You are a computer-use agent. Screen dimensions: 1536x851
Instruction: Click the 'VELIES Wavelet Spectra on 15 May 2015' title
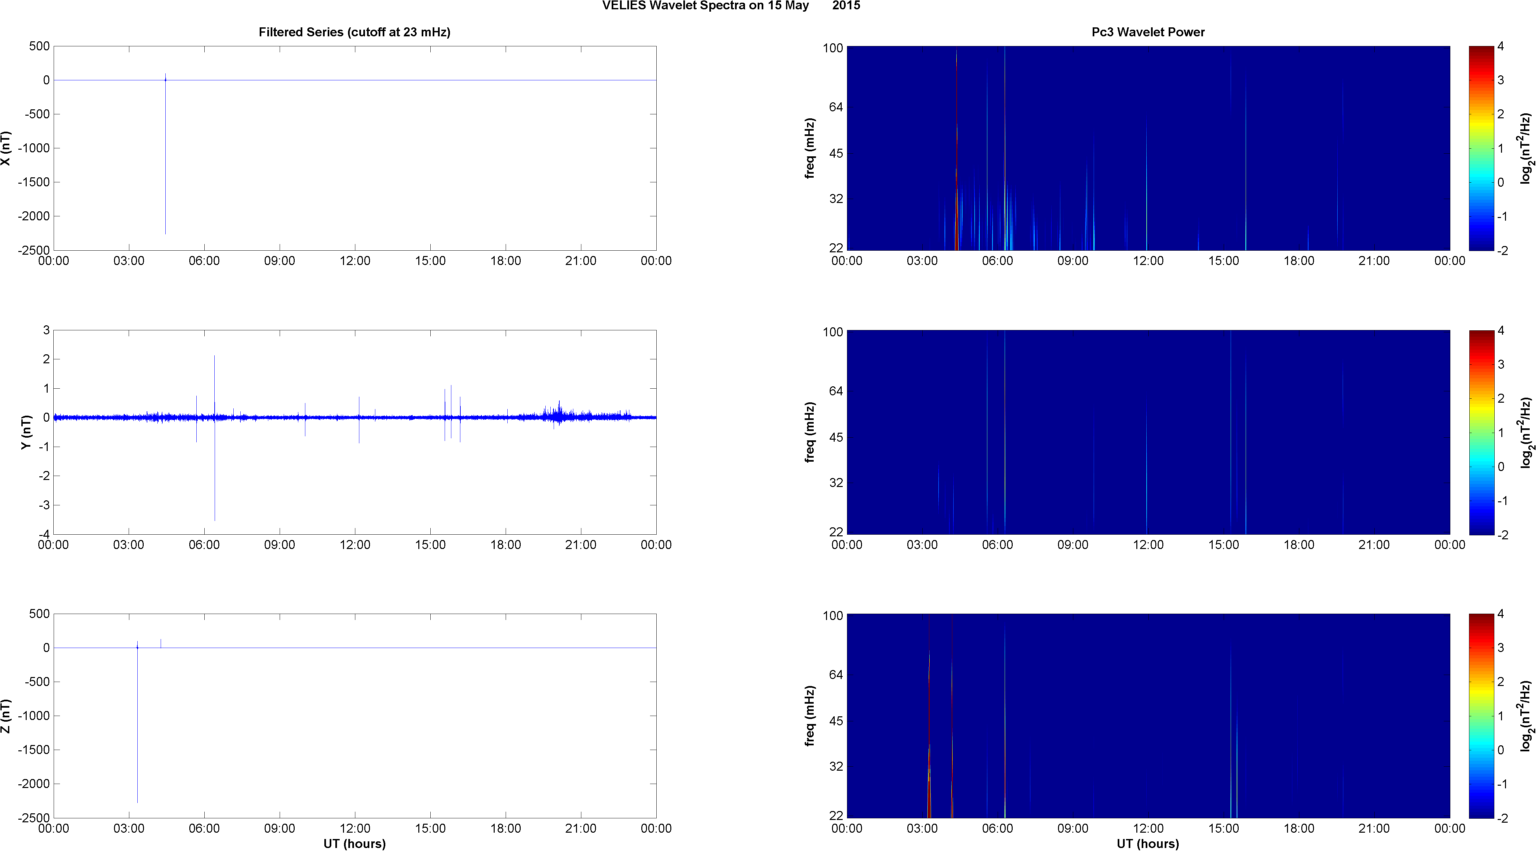coord(731,6)
